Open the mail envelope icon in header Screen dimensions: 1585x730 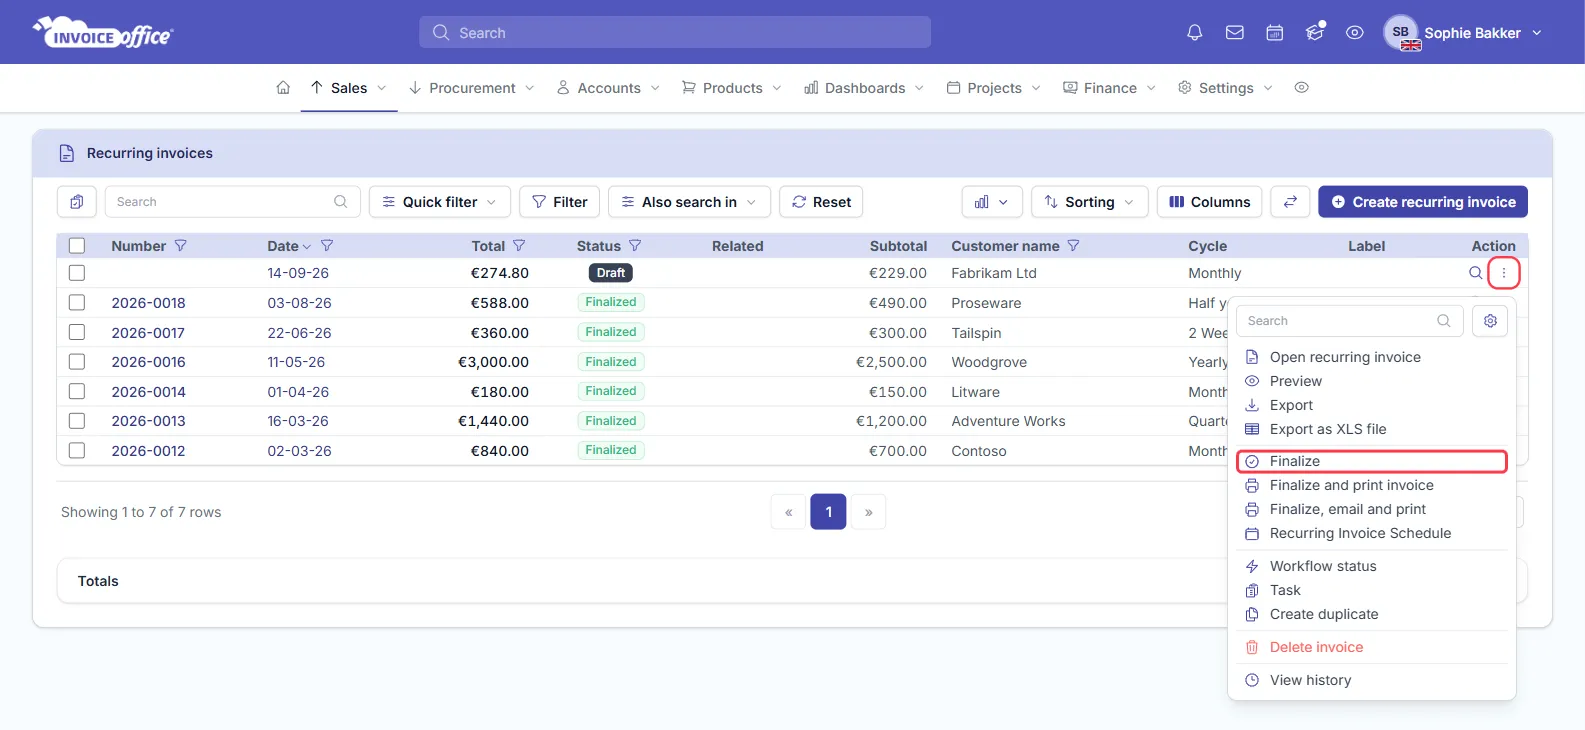tap(1235, 33)
